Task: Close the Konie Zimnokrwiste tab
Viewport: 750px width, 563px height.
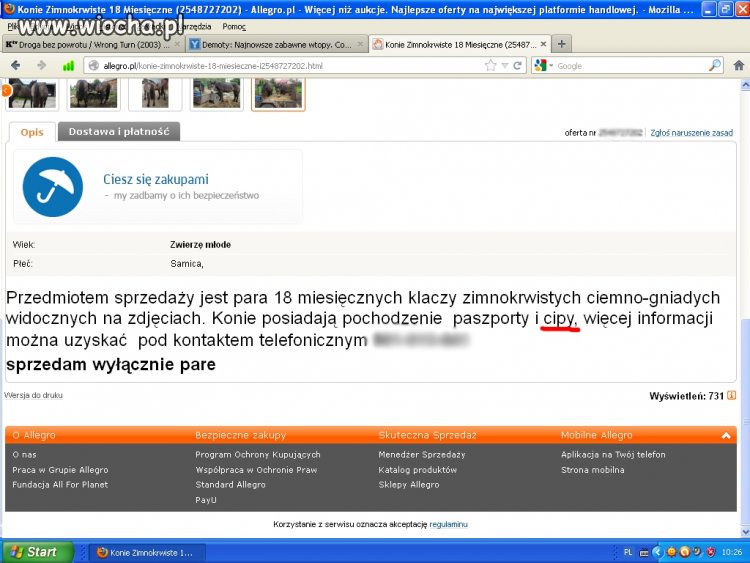Action: click(543, 44)
